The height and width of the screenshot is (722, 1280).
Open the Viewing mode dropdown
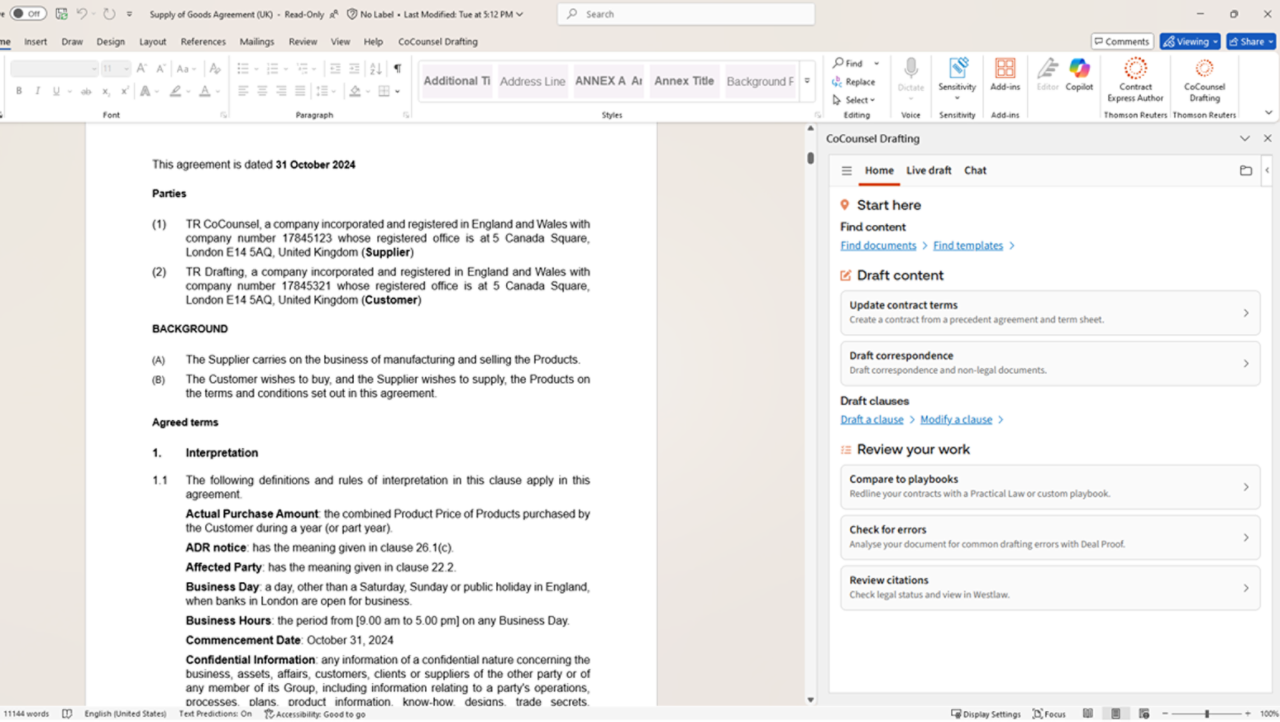1190,42
